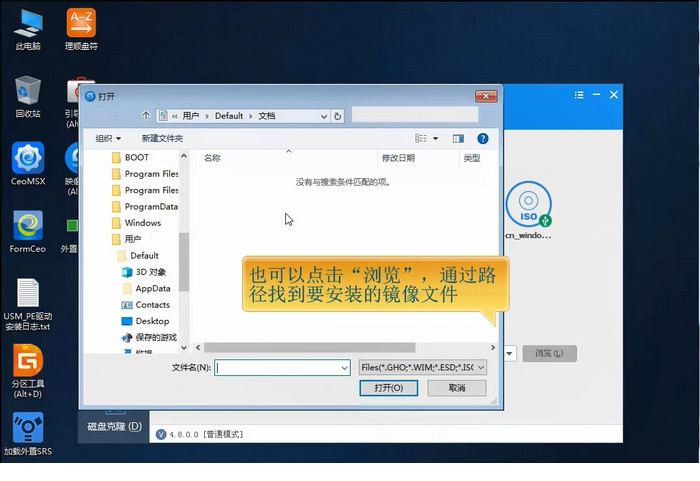Click 新建文件夹 in the toolbar
The height and width of the screenshot is (481, 700).
(162, 138)
